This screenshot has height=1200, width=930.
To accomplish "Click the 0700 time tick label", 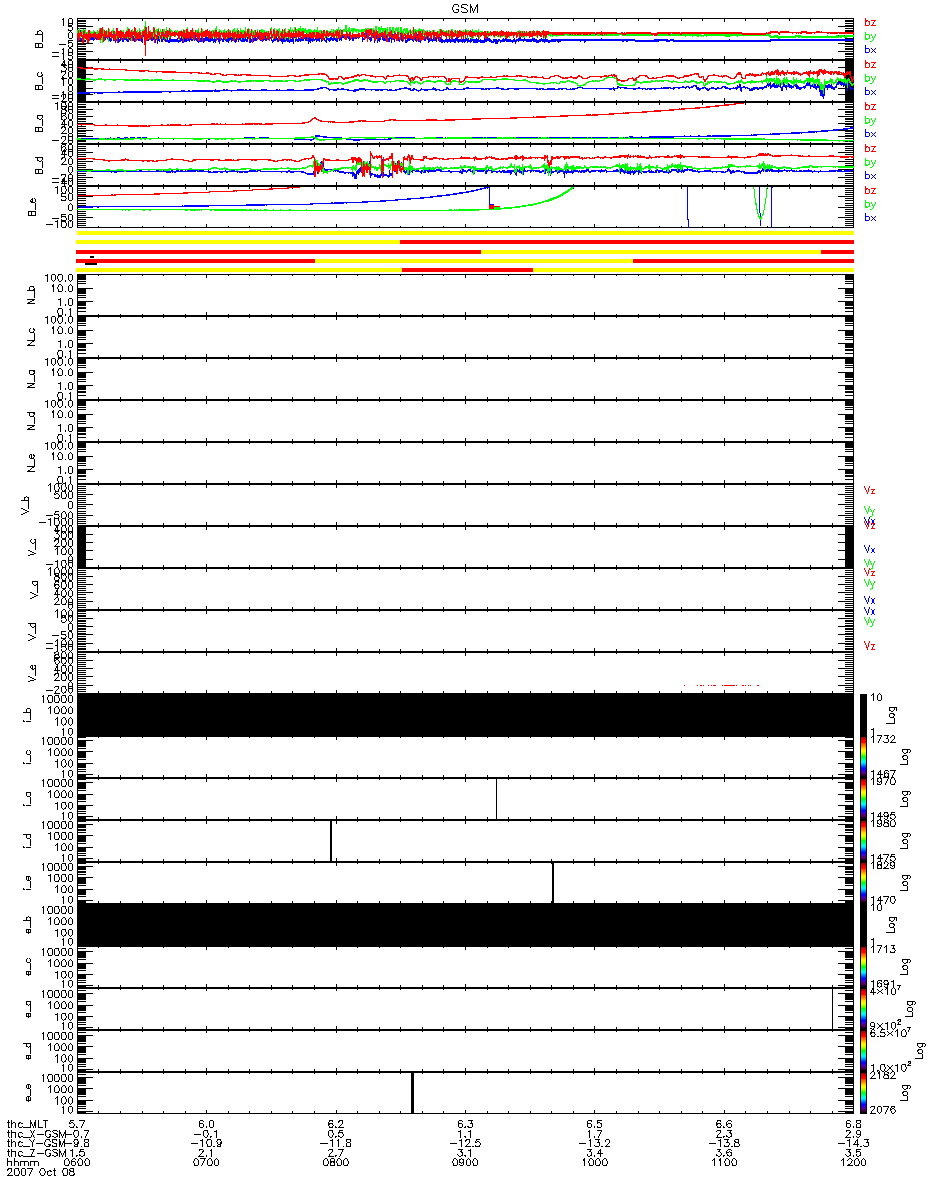I will pos(207,1164).
